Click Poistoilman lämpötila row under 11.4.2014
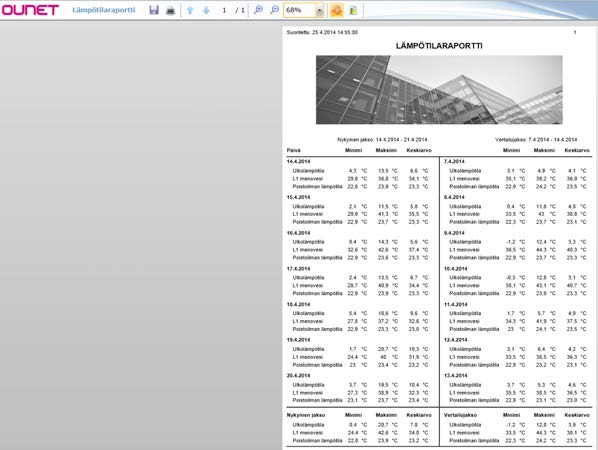 click(518, 329)
